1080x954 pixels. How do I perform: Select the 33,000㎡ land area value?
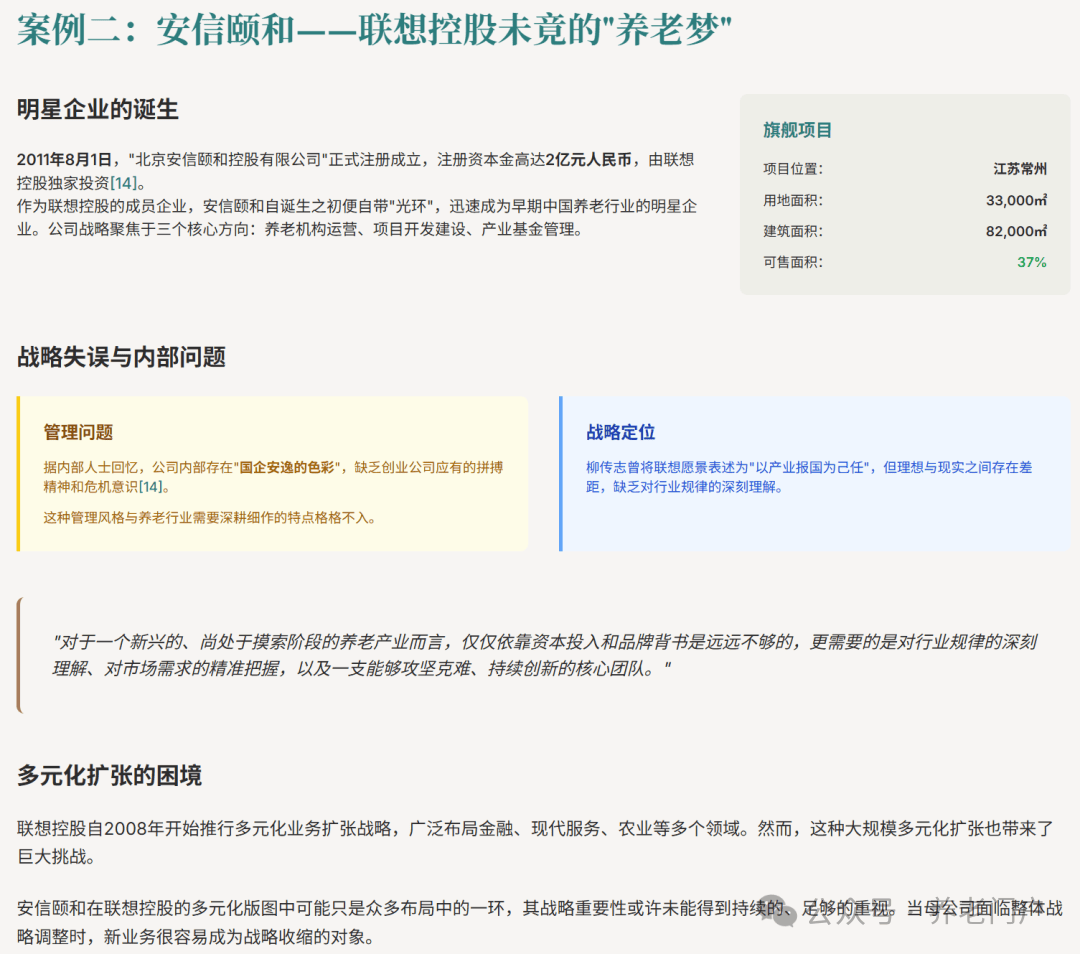click(1015, 200)
